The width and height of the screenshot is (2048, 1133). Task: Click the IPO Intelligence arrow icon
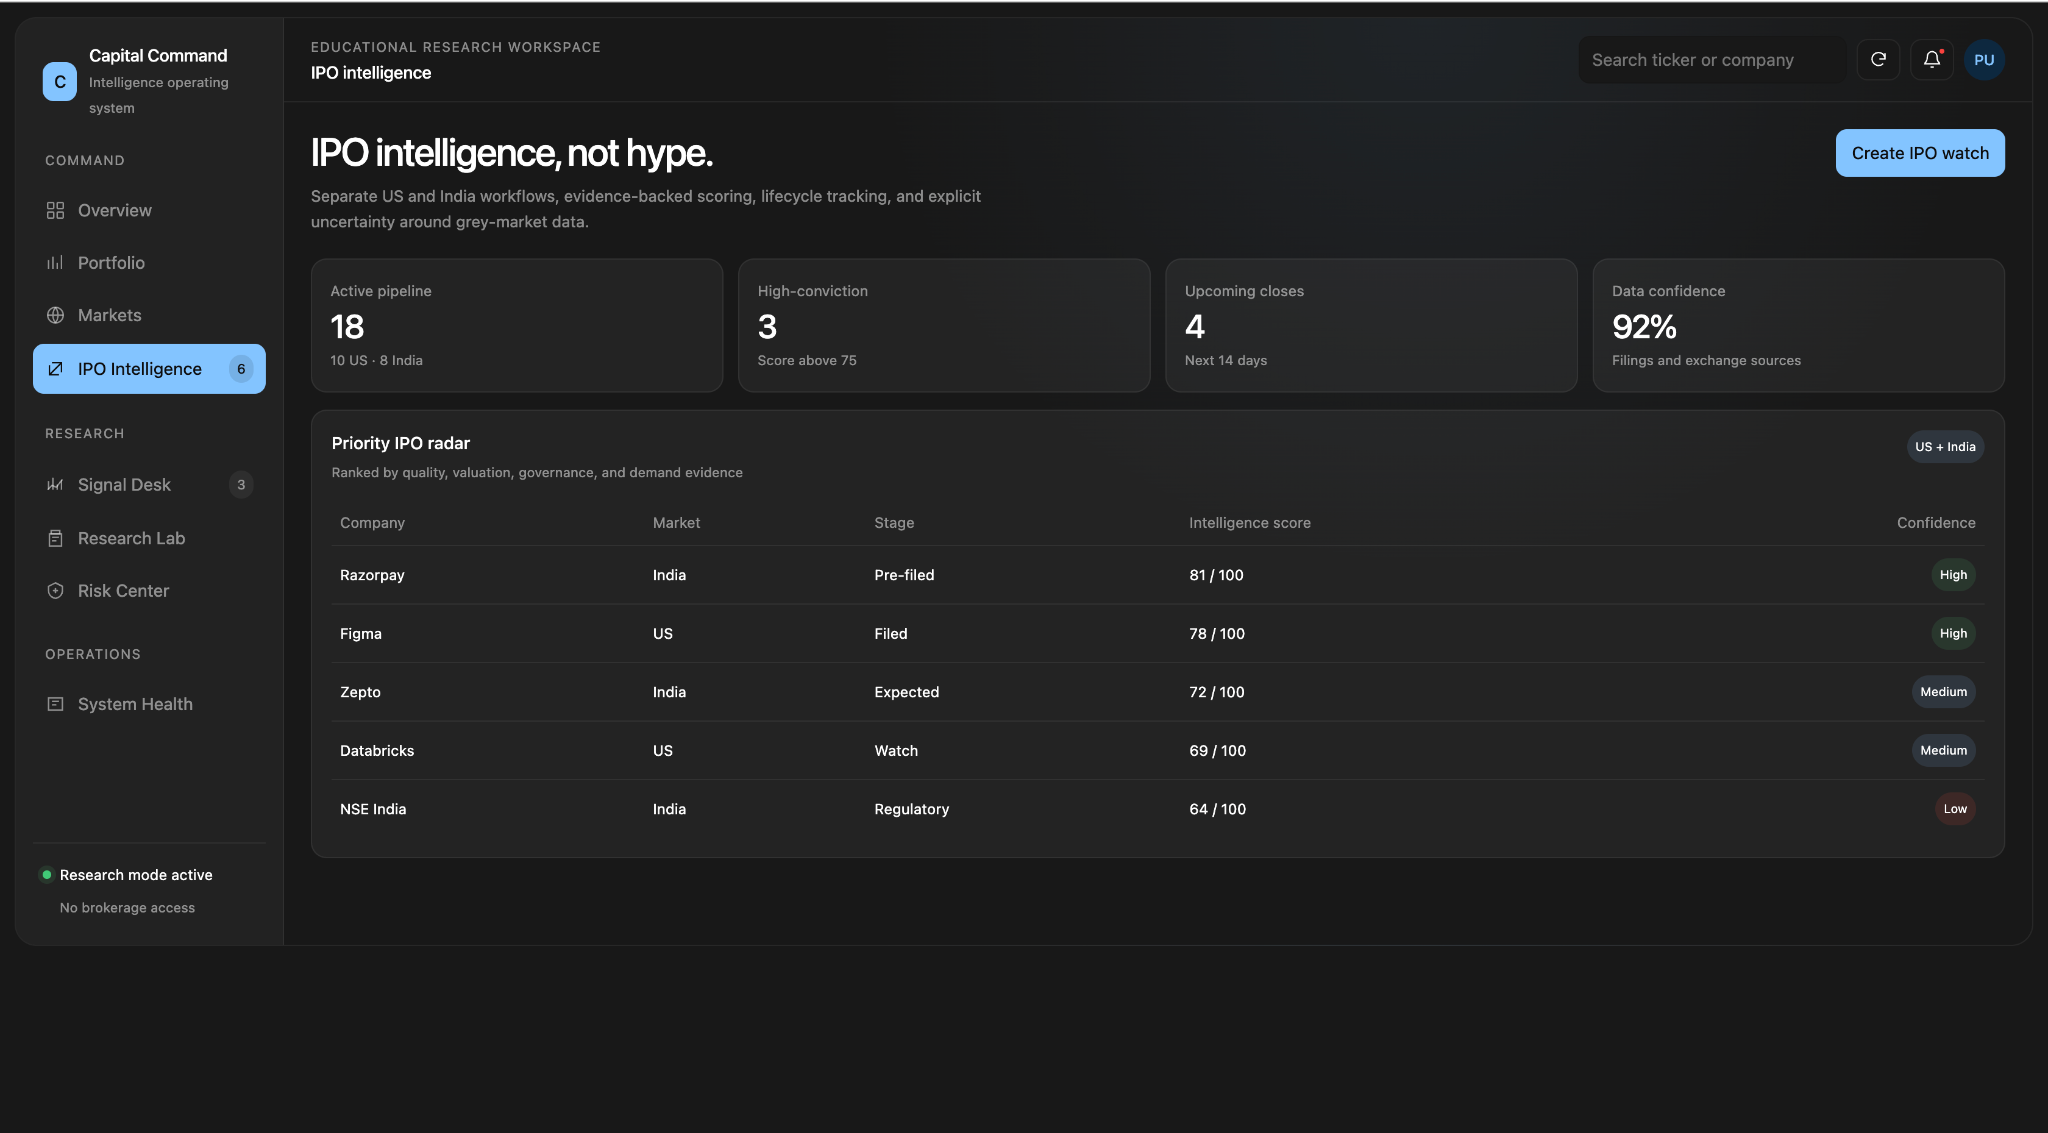(x=55, y=369)
